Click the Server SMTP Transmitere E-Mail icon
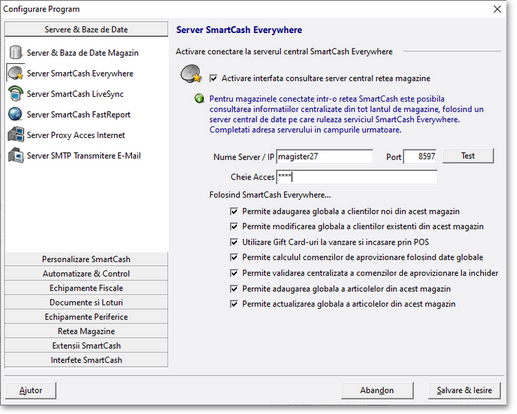The image size is (517, 414). click(x=16, y=155)
